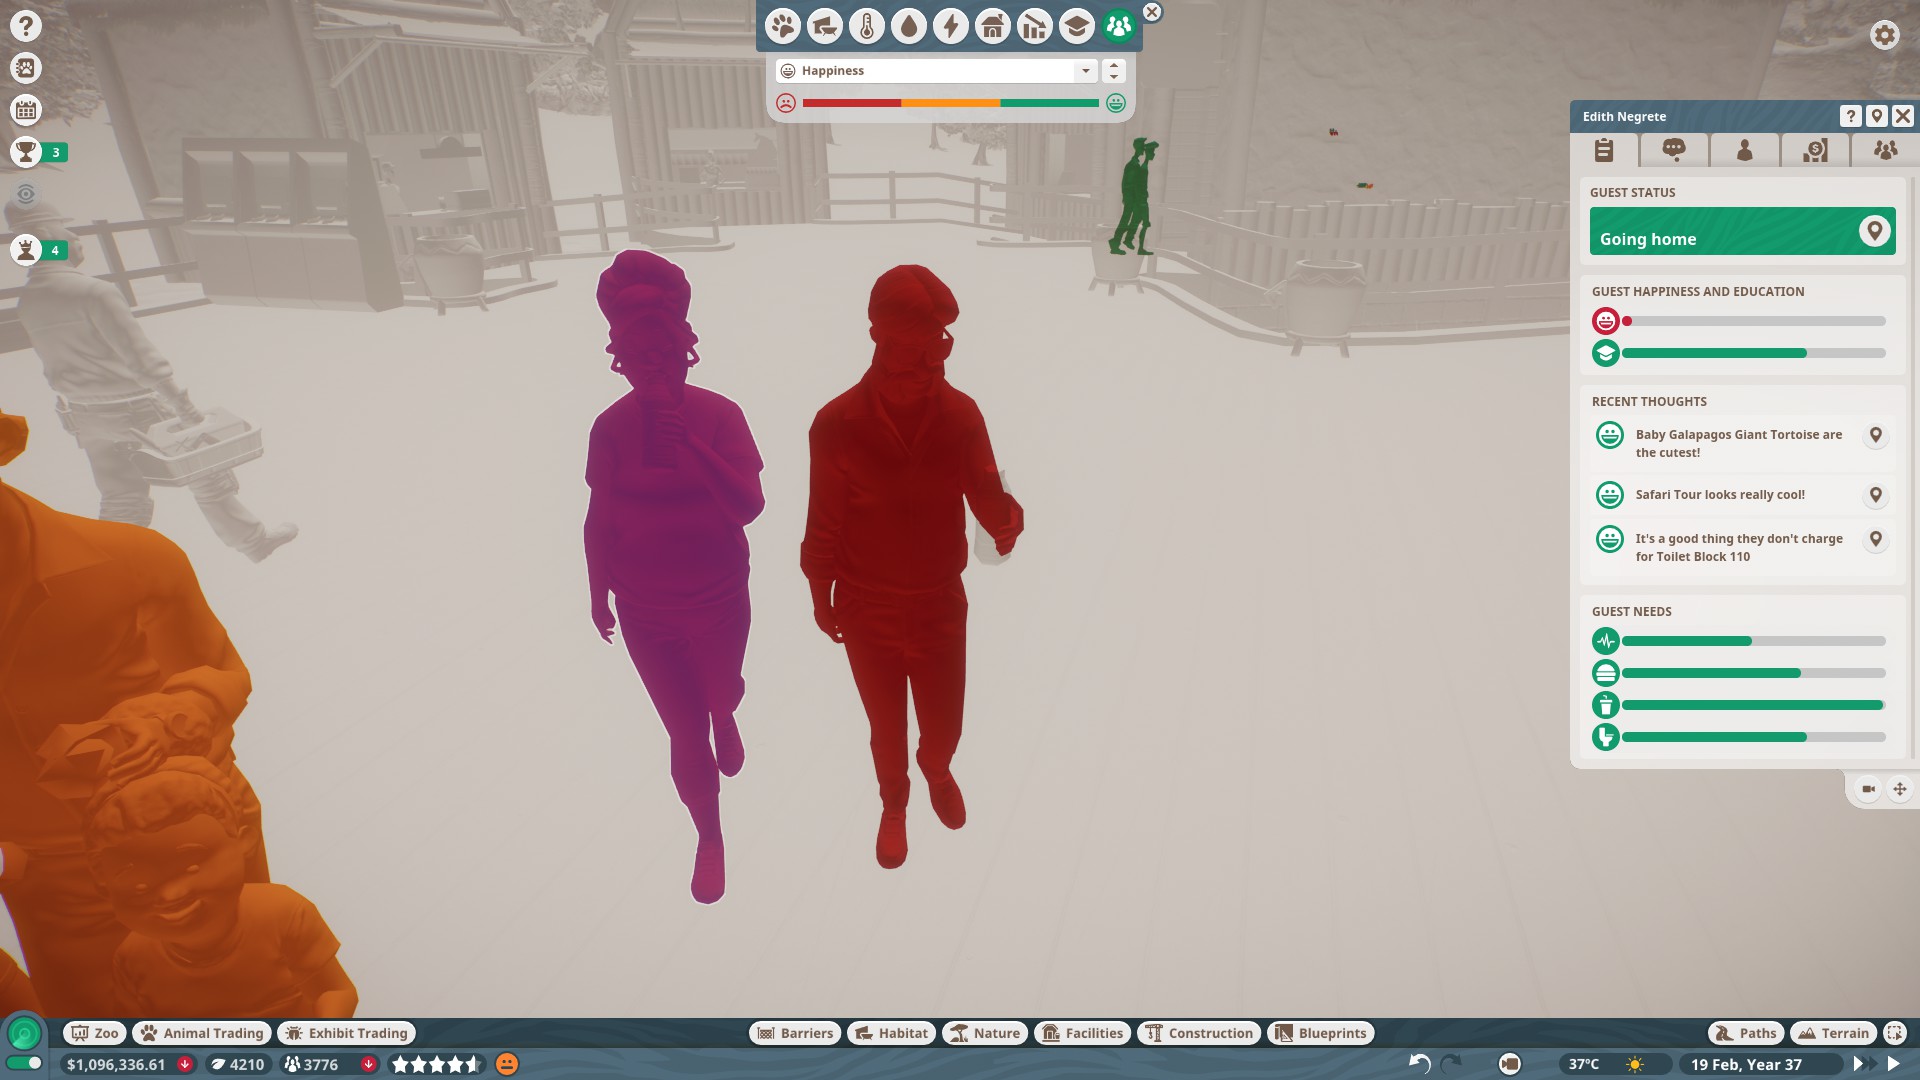Viewport: 1920px width, 1080px height.
Task: Open the Facilities build menu
Action: [x=1083, y=1033]
